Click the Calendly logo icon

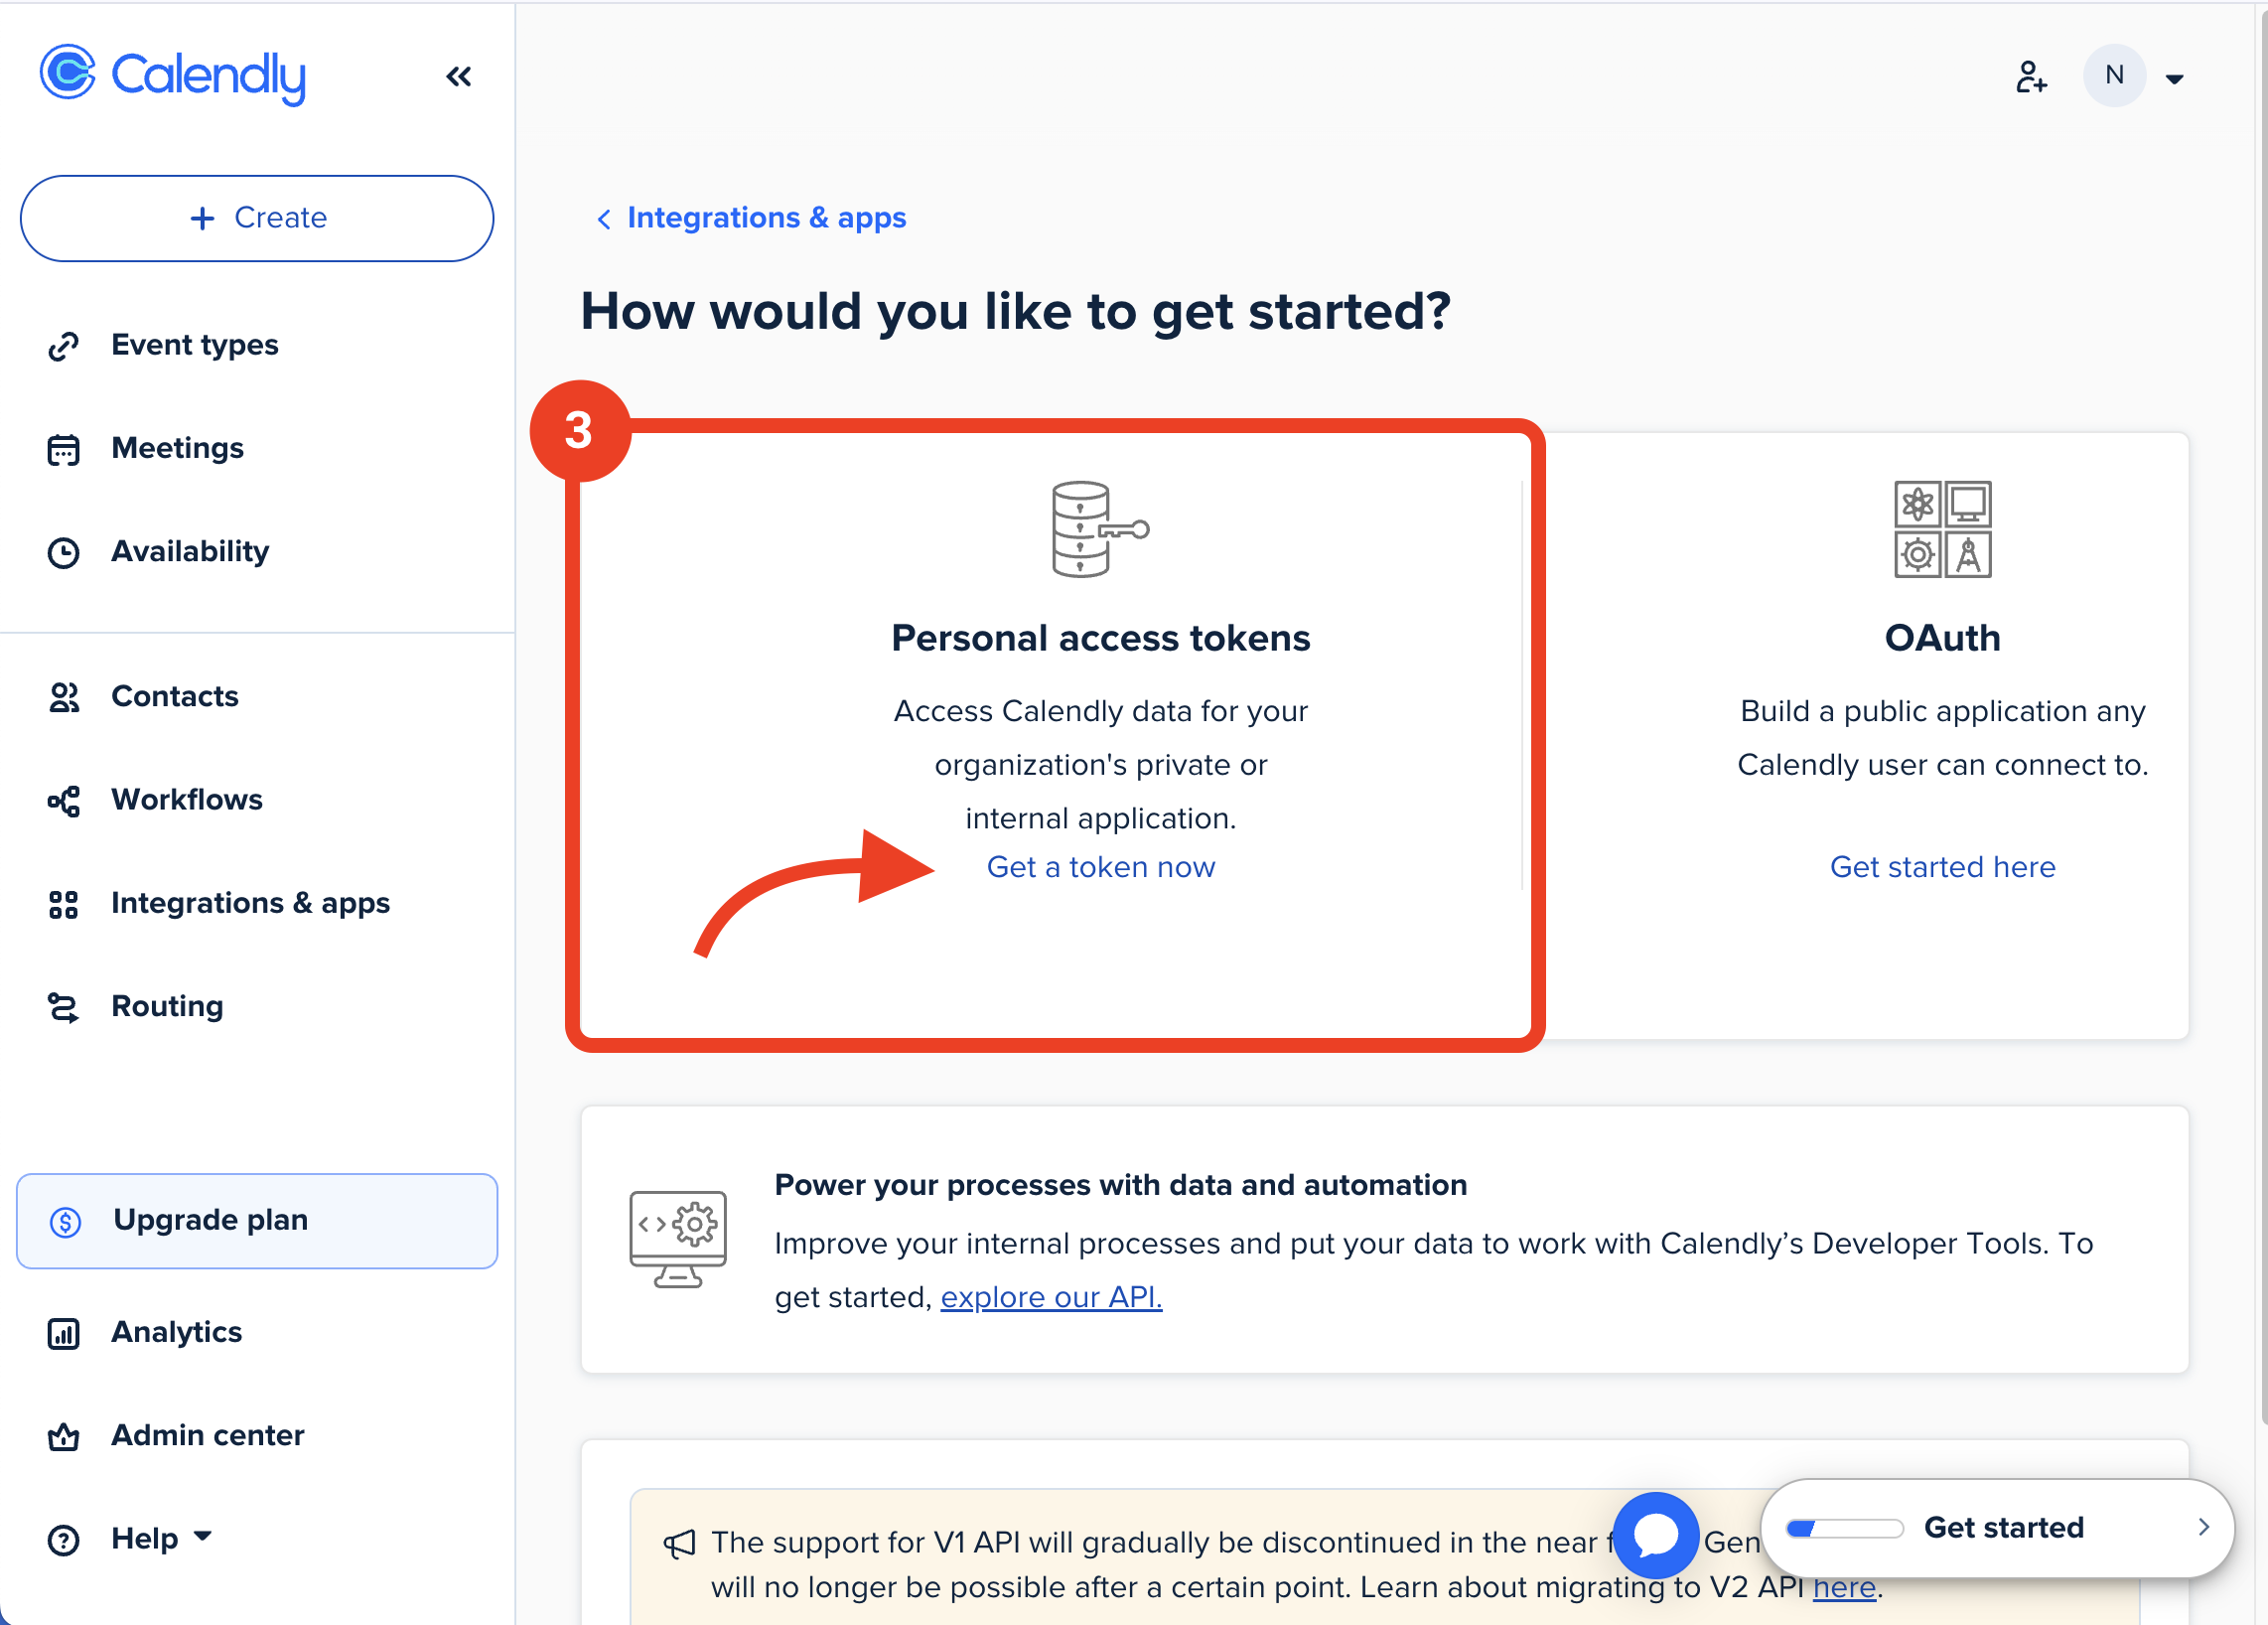click(x=68, y=73)
